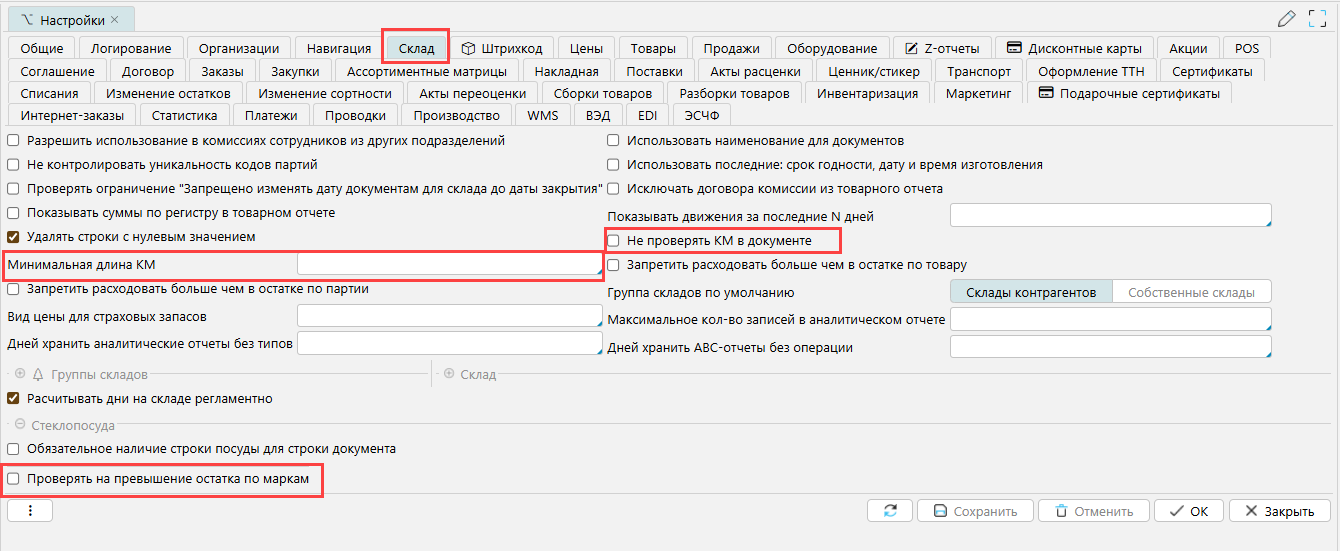The height and width of the screenshot is (551, 1340).
Task: Click the Минимальная длина КМ input field
Action: click(448, 264)
